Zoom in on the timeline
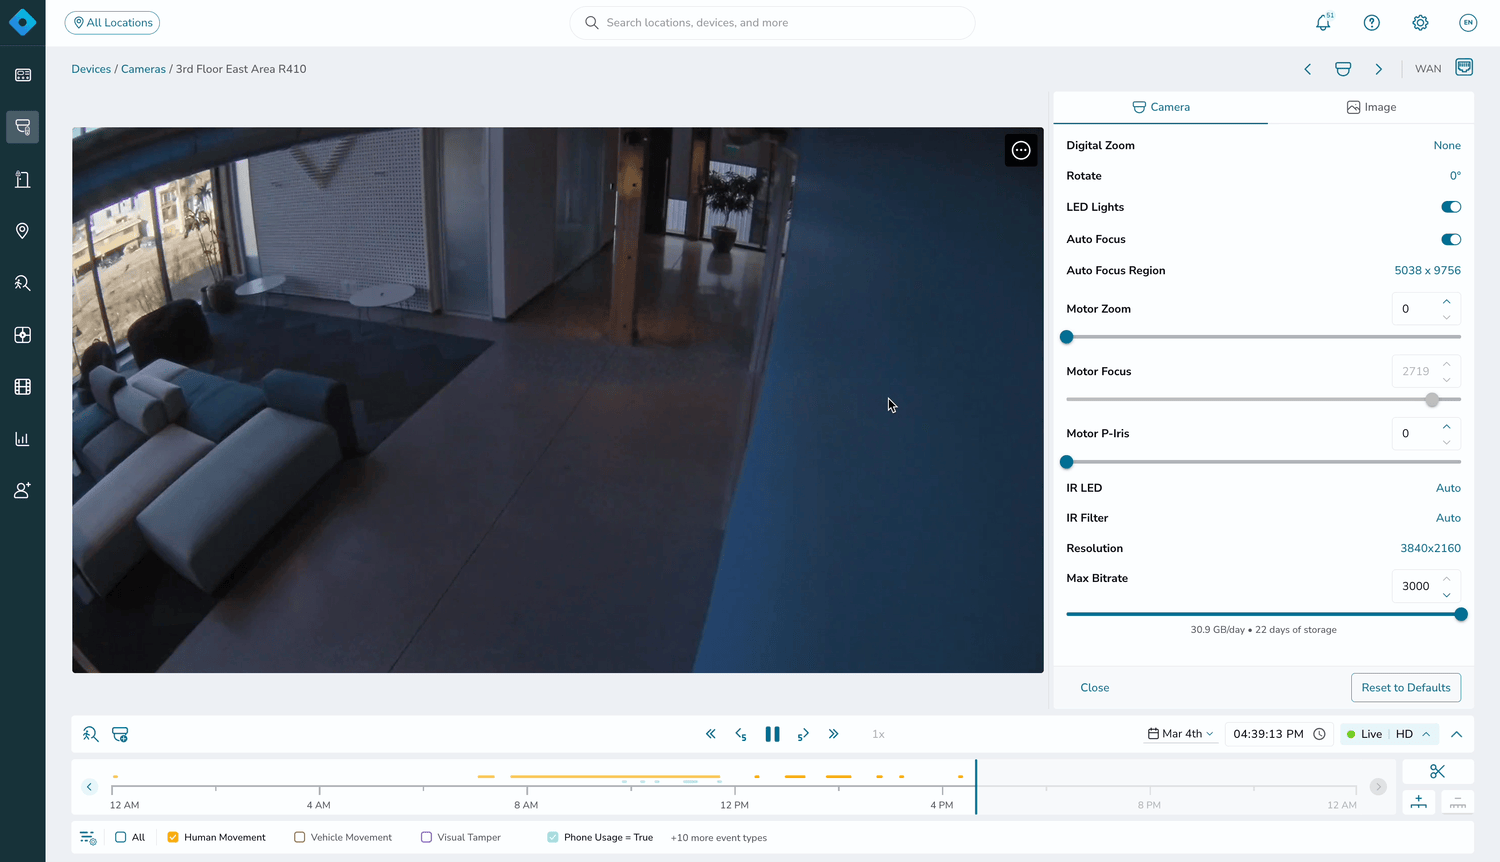1500x862 pixels. pyautogui.click(x=1419, y=802)
